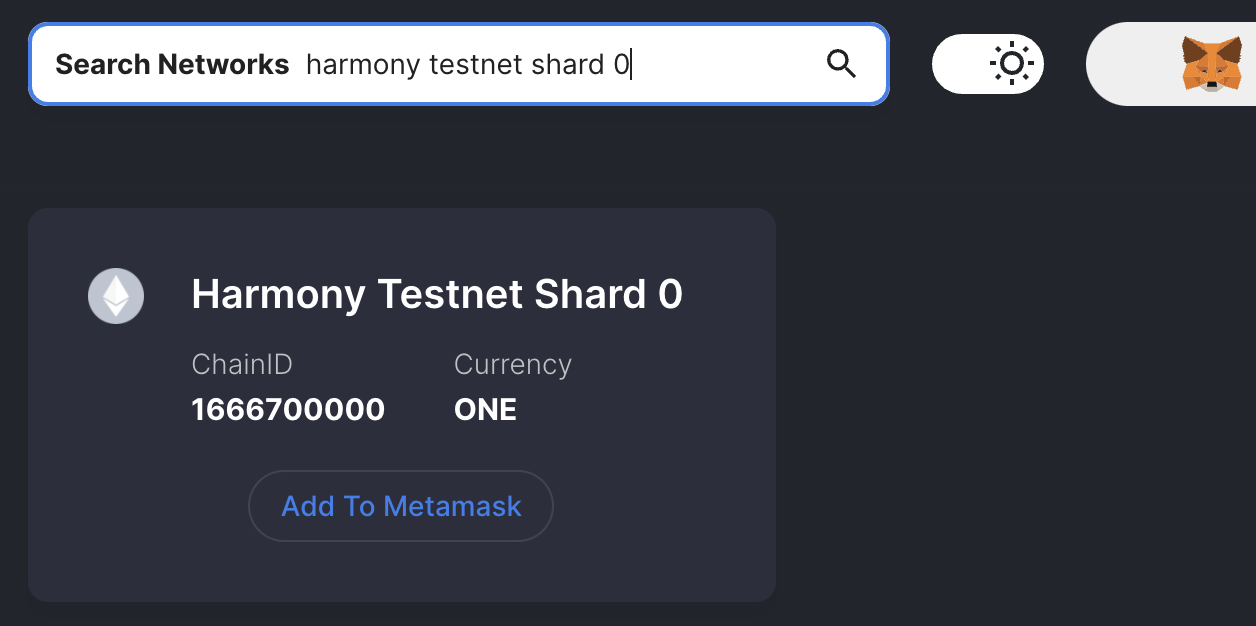Click the Currency label
The width and height of the screenshot is (1256, 626).
point(513,364)
